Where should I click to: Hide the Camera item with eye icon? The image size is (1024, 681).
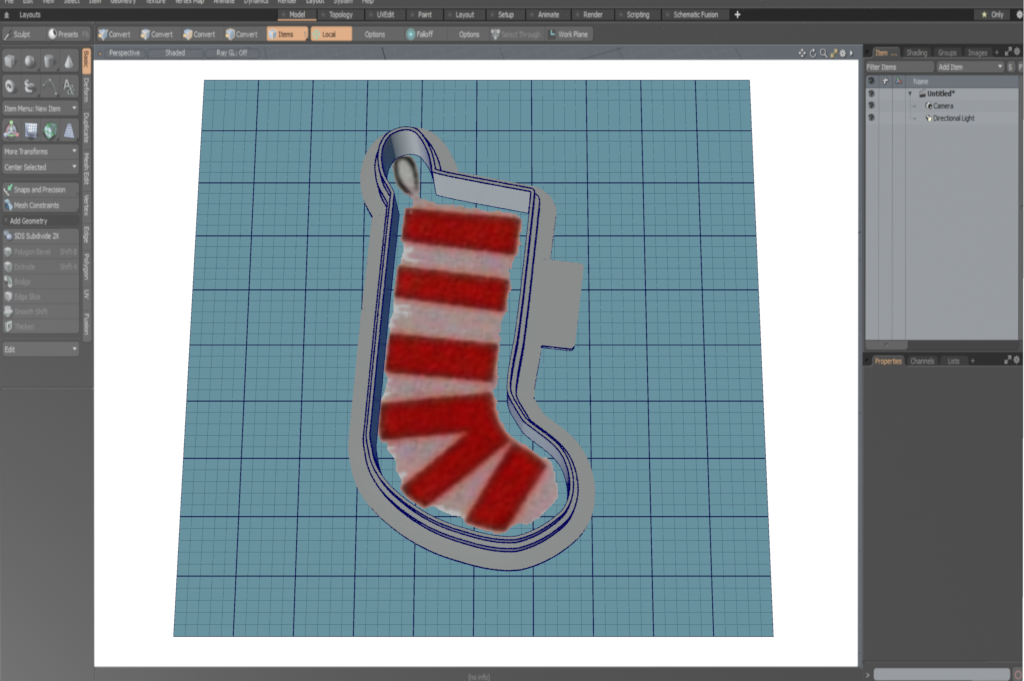(871, 105)
